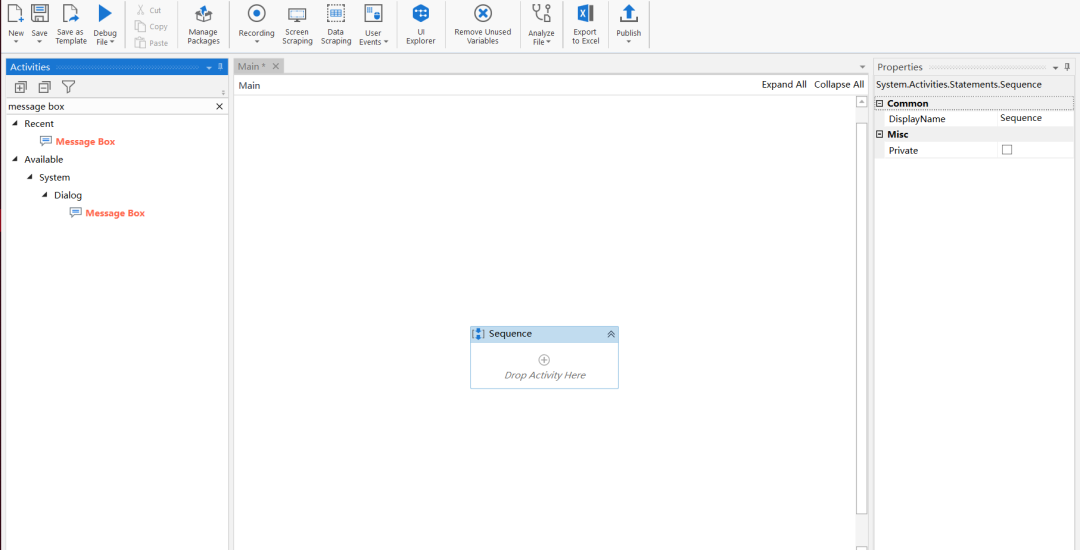Click the Analyze File stethoscope icon

coord(541,13)
